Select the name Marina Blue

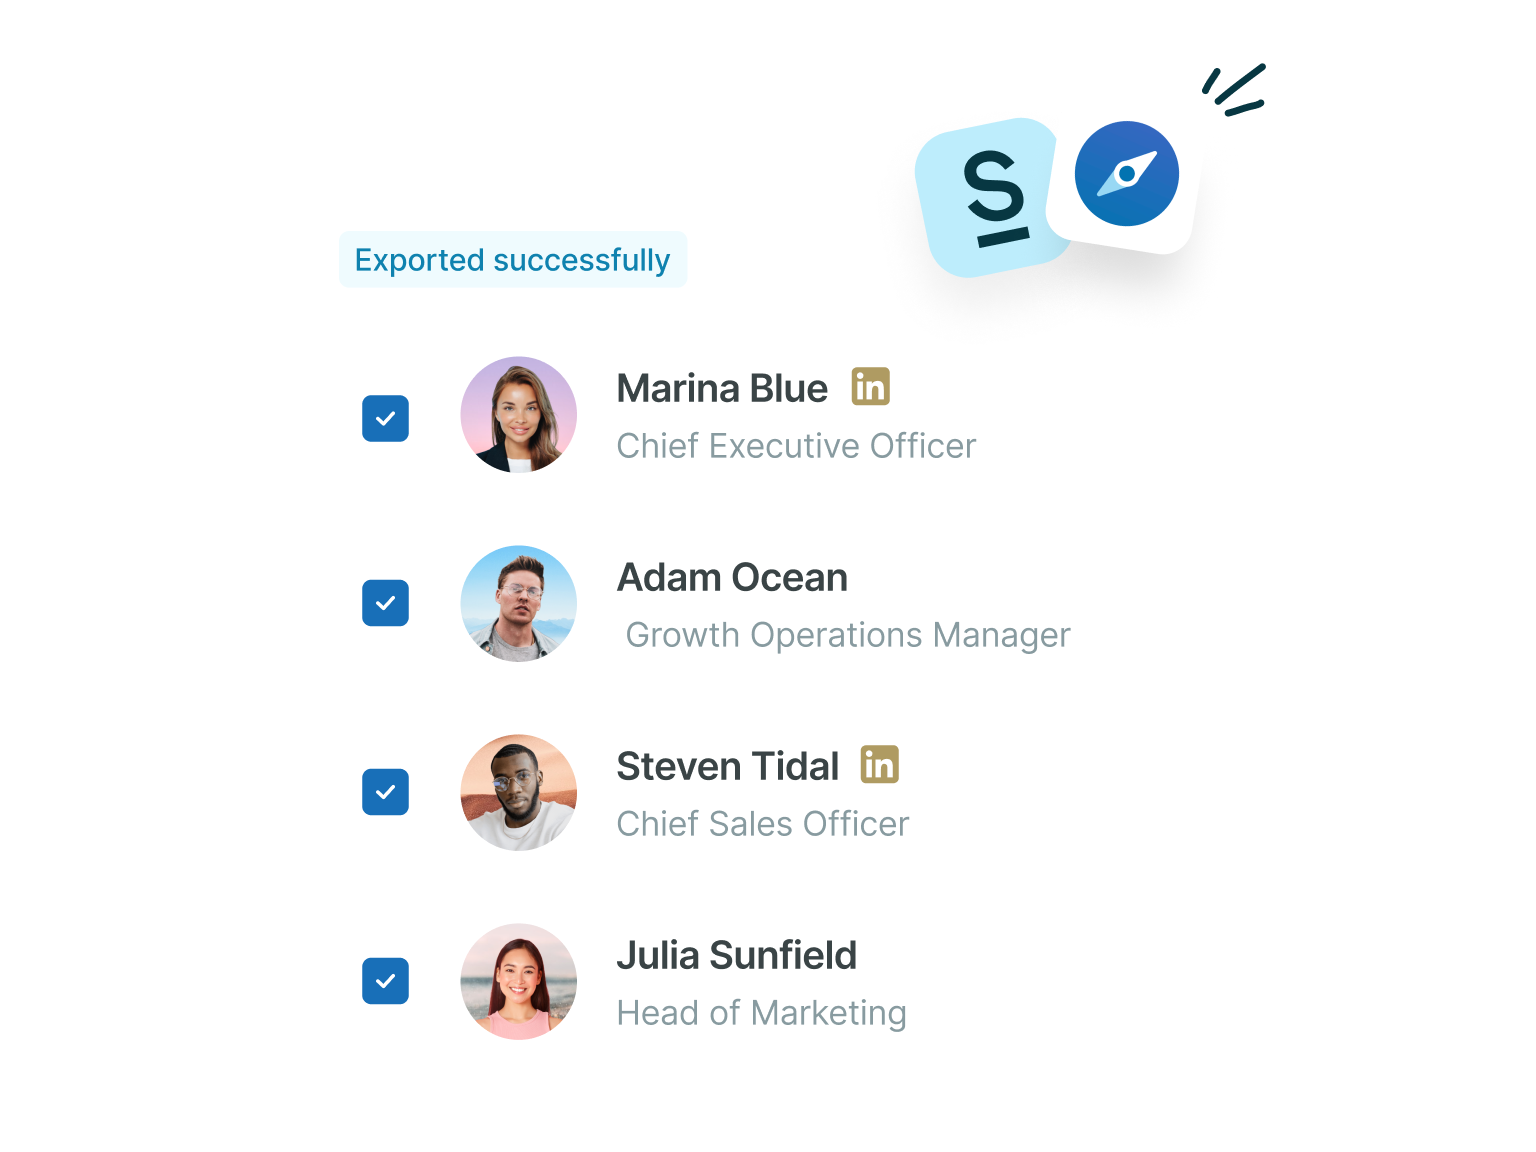[x=722, y=388]
